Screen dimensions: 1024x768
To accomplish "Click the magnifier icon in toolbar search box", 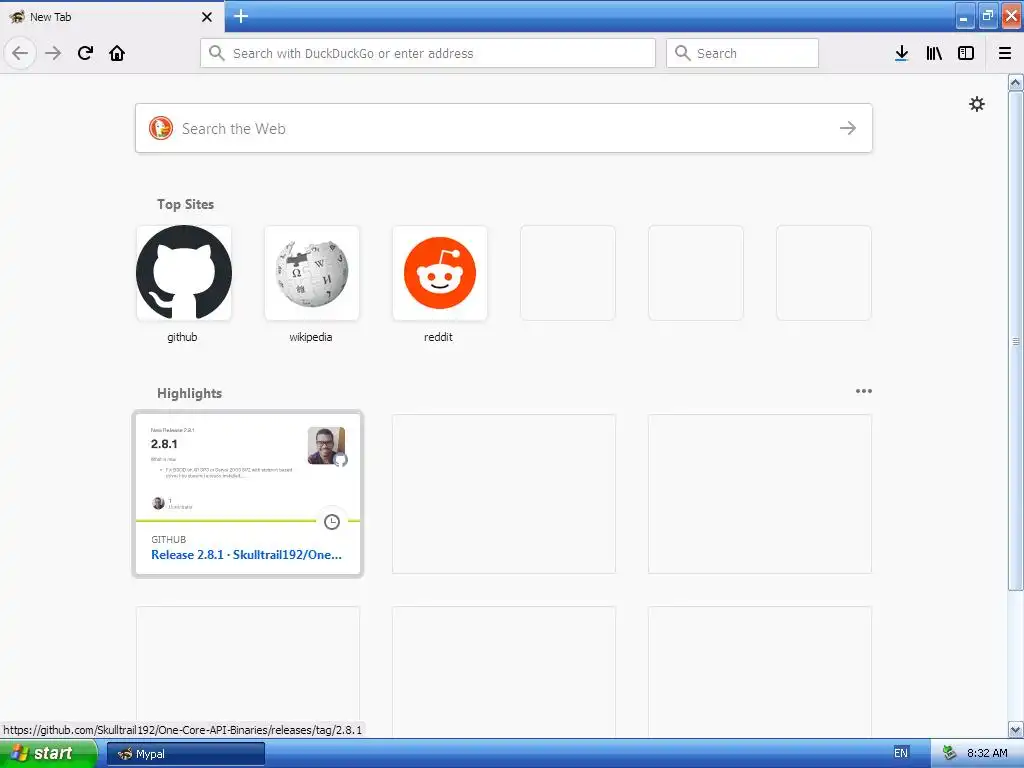I will click(x=682, y=53).
